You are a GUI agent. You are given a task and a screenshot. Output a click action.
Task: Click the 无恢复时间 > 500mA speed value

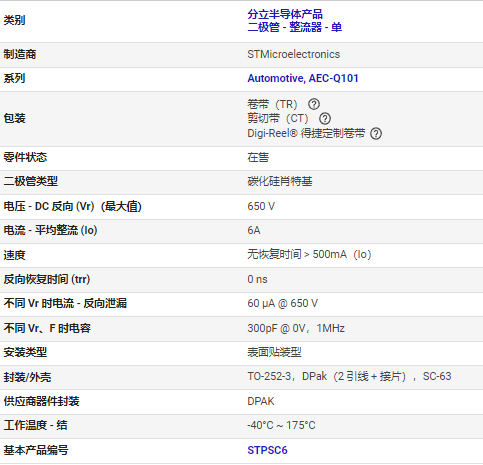coord(309,255)
